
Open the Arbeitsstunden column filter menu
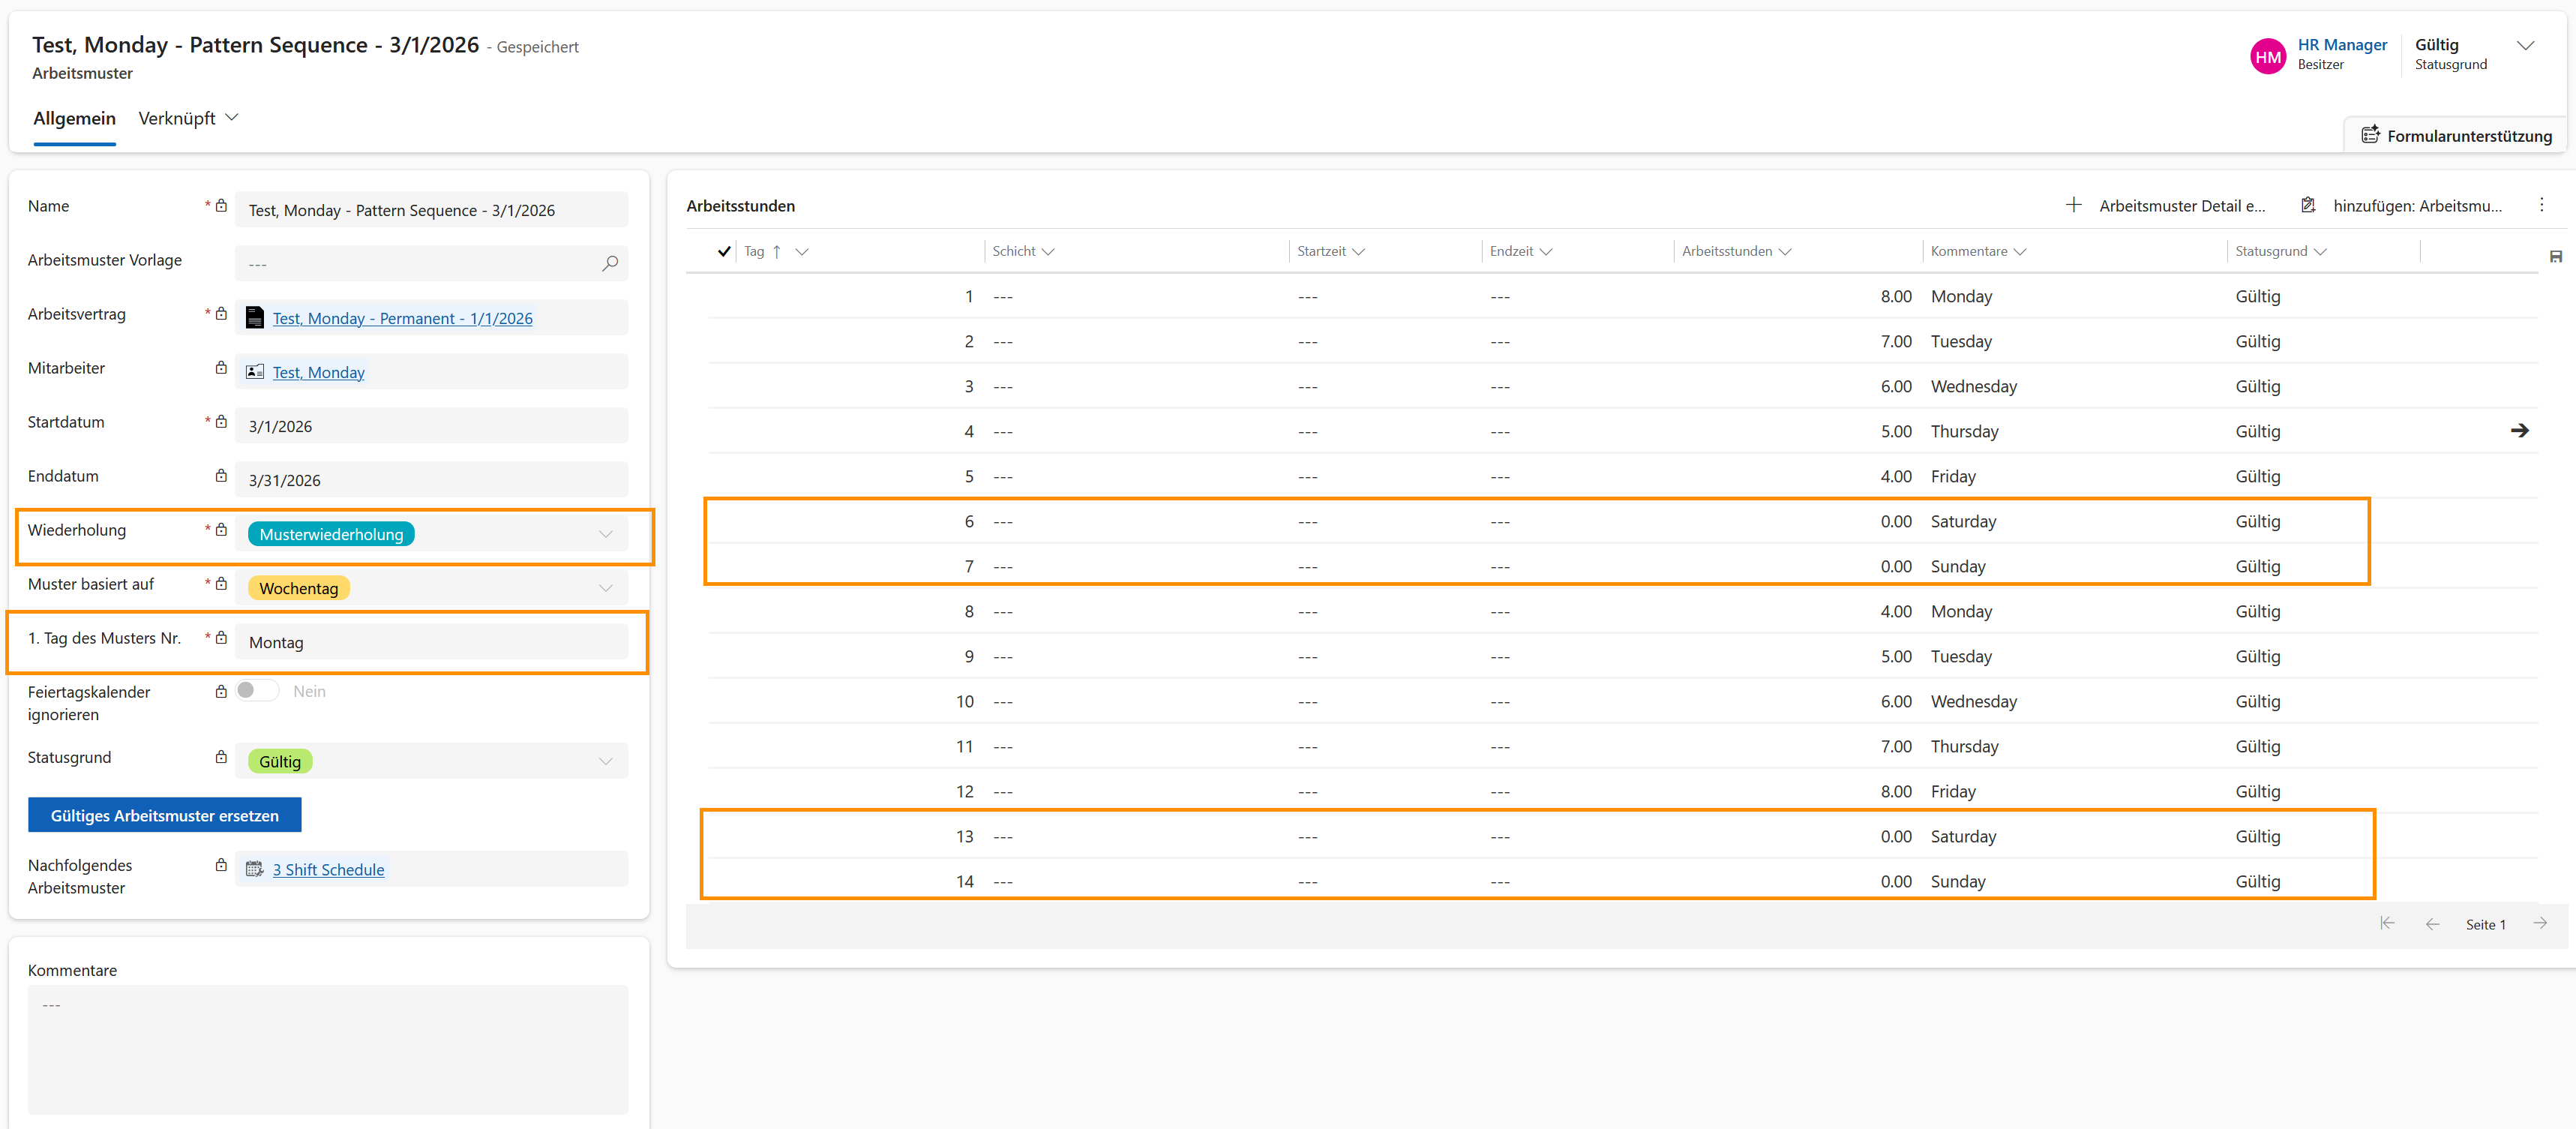click(x=1785, y=252)
